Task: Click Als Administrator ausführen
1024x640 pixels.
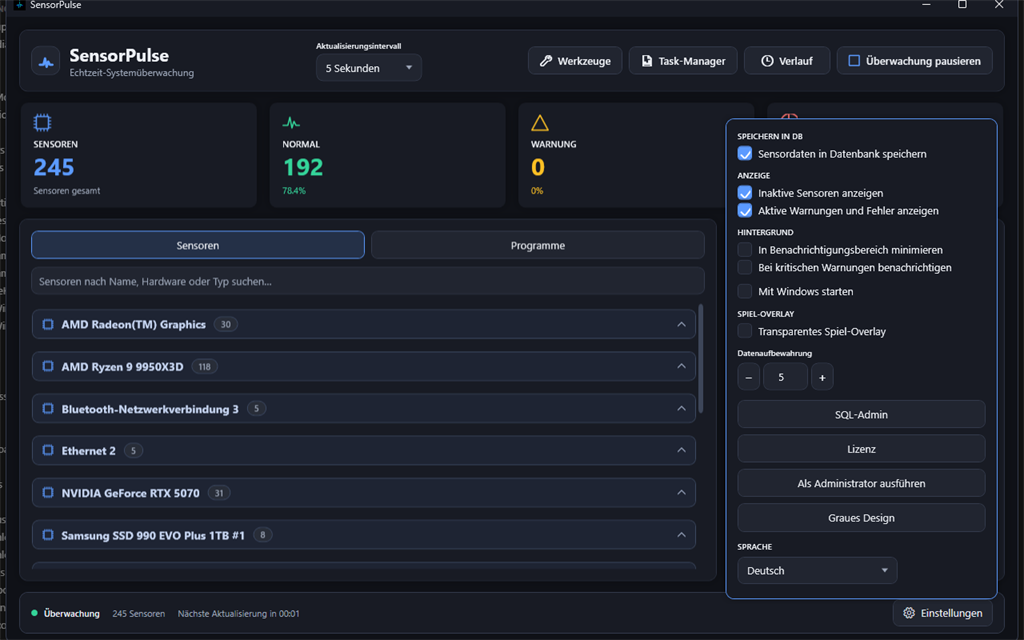Action: [861, 483]
